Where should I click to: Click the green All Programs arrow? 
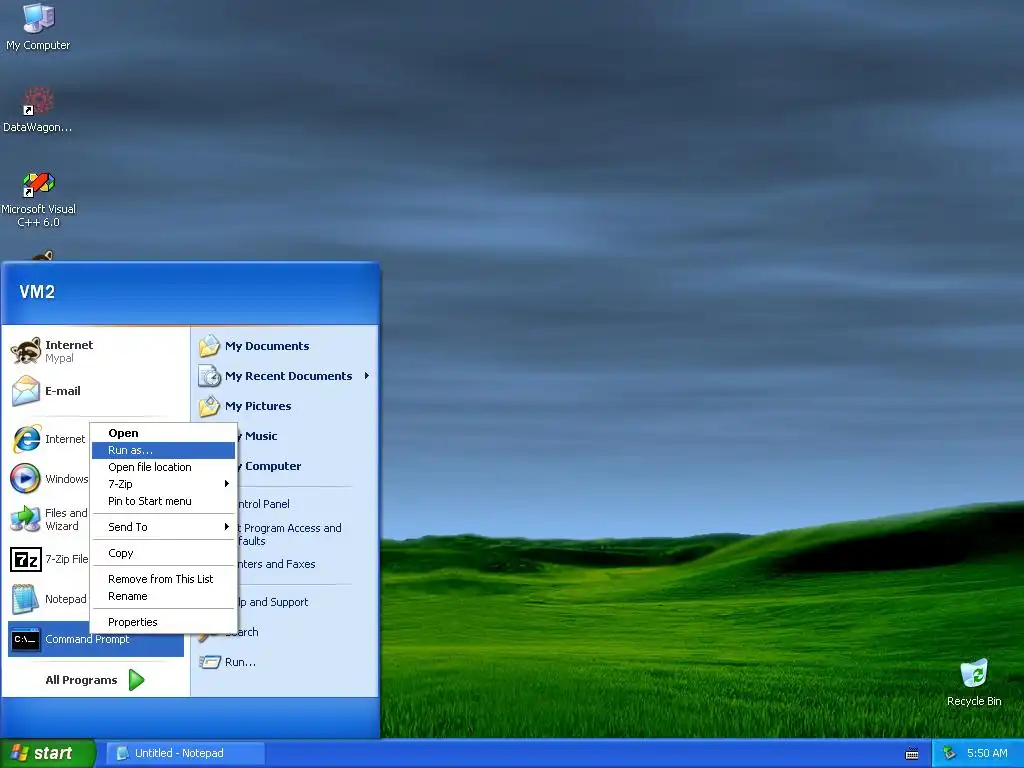pyautogui.click(x=136, y=680)
